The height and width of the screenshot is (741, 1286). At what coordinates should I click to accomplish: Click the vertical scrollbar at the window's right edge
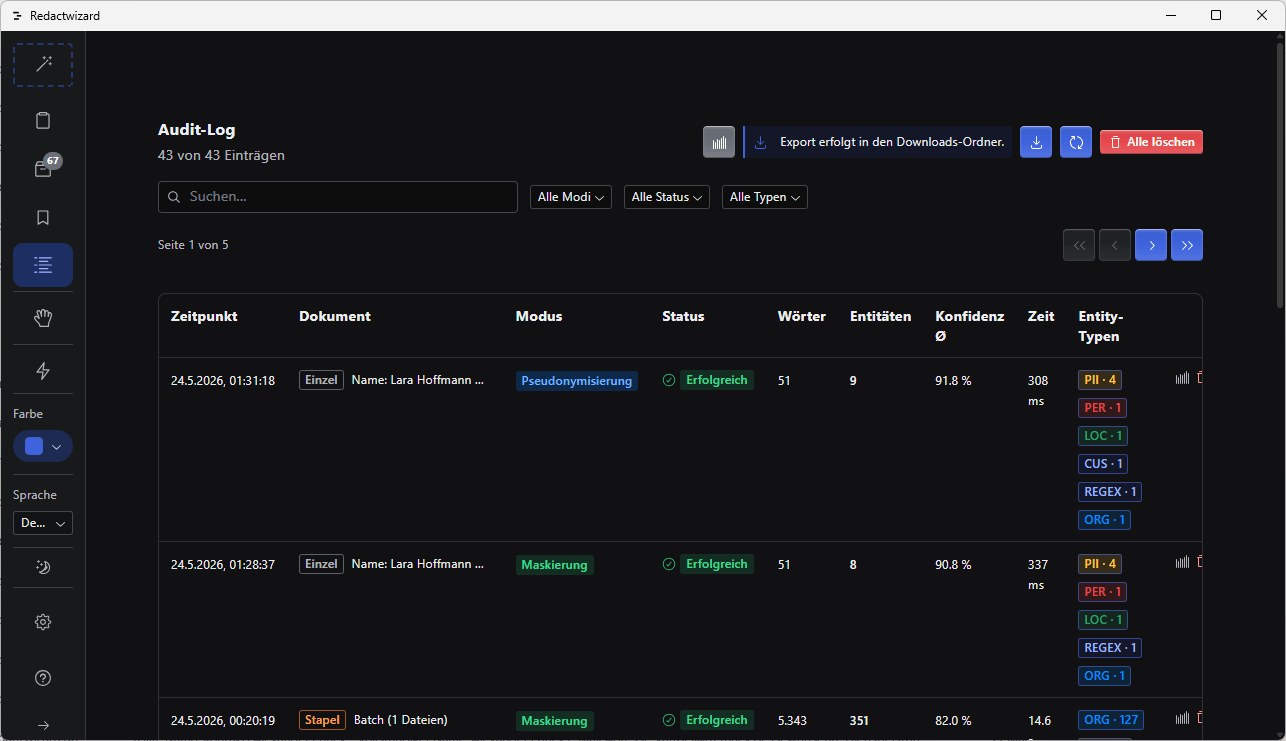pos(1280,175)
